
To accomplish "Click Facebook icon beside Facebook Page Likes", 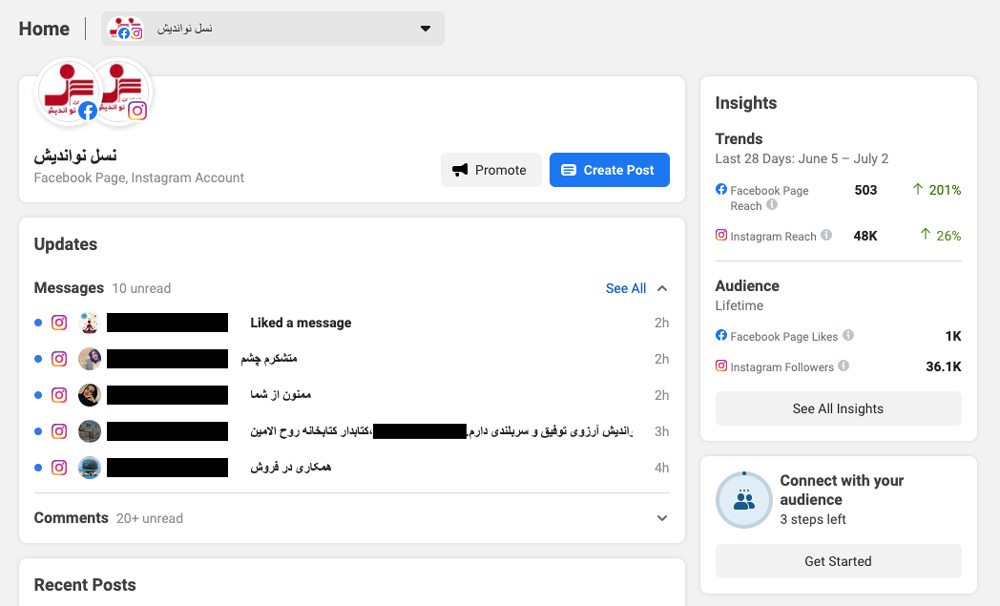I will pos(721,335).
